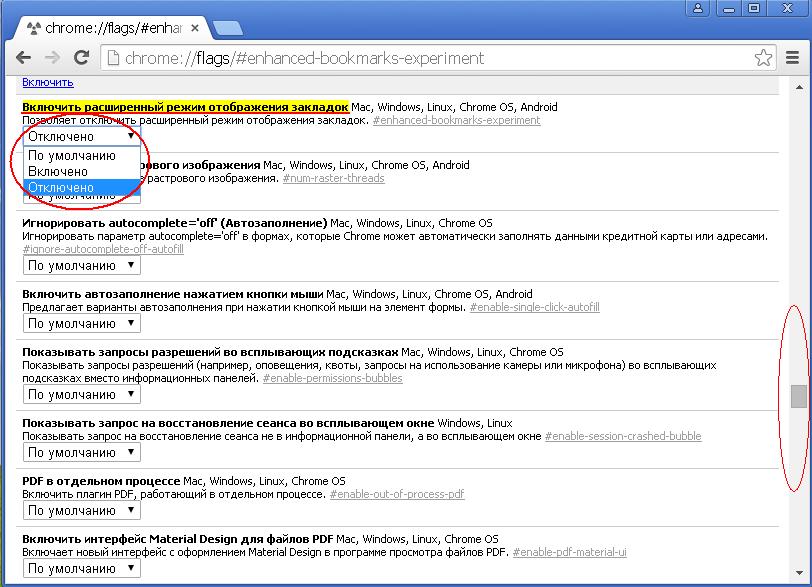
Task: Click the vertical scrollbar thumb
Action: 799,396
